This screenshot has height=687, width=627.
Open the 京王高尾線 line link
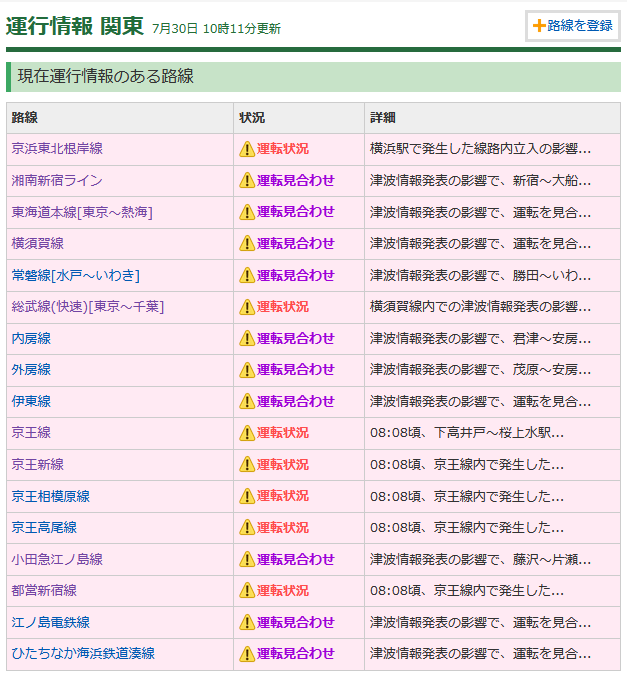pos(44,527)
